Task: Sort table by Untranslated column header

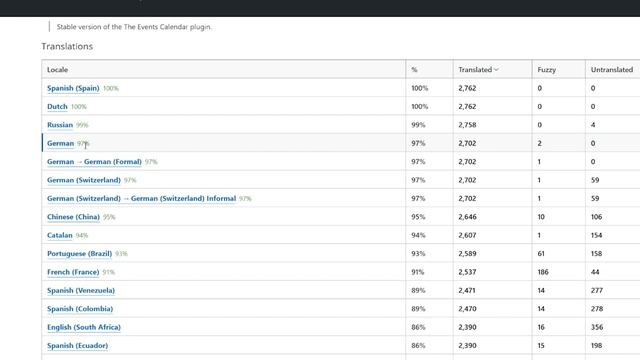Action: [x=612, y=70]
